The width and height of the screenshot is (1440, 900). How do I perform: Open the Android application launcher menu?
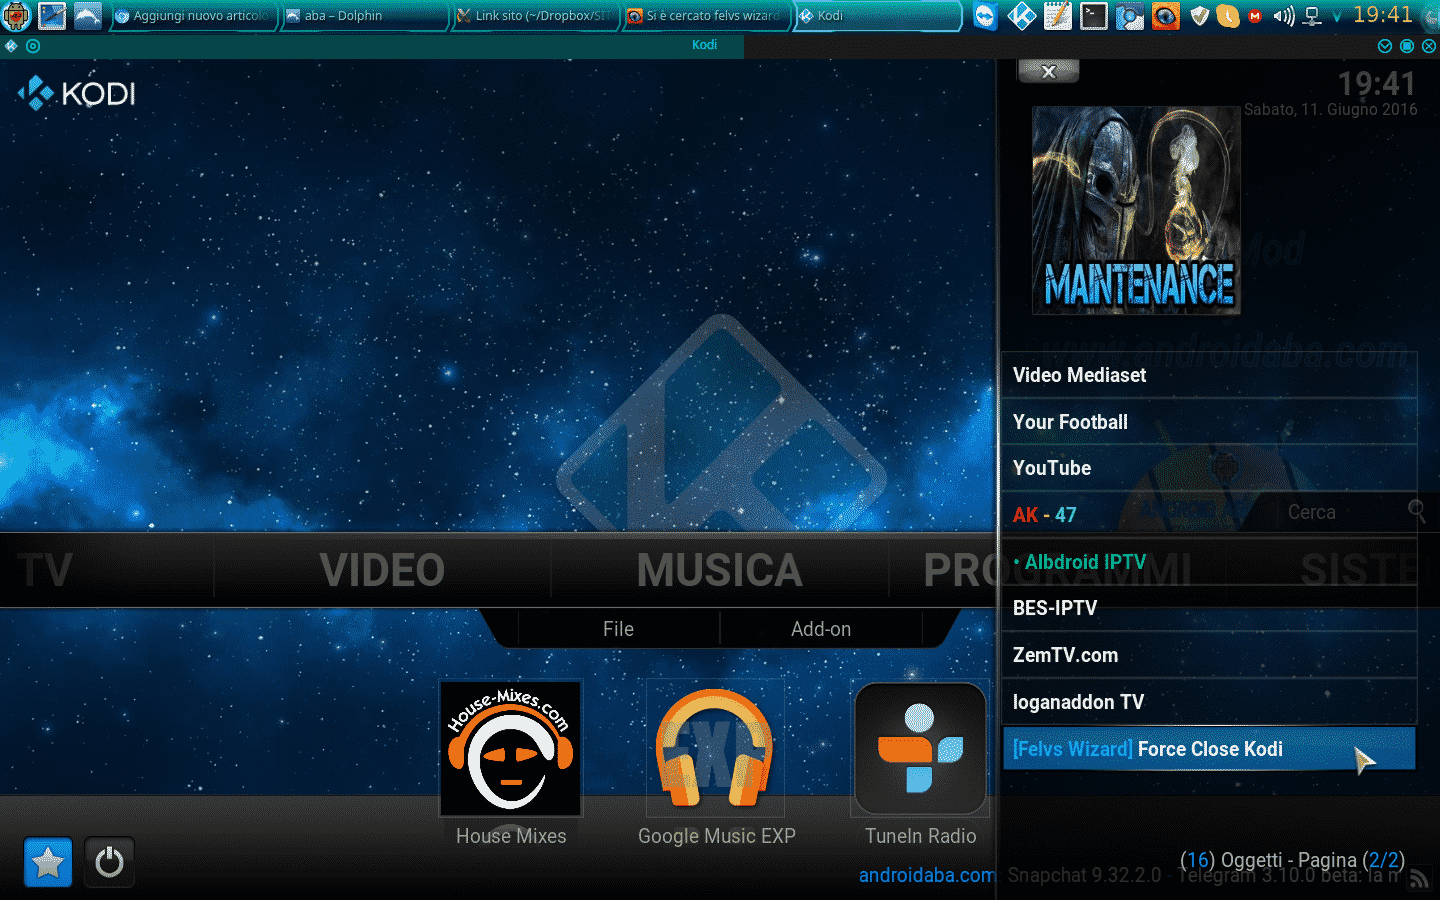(16, 15)
